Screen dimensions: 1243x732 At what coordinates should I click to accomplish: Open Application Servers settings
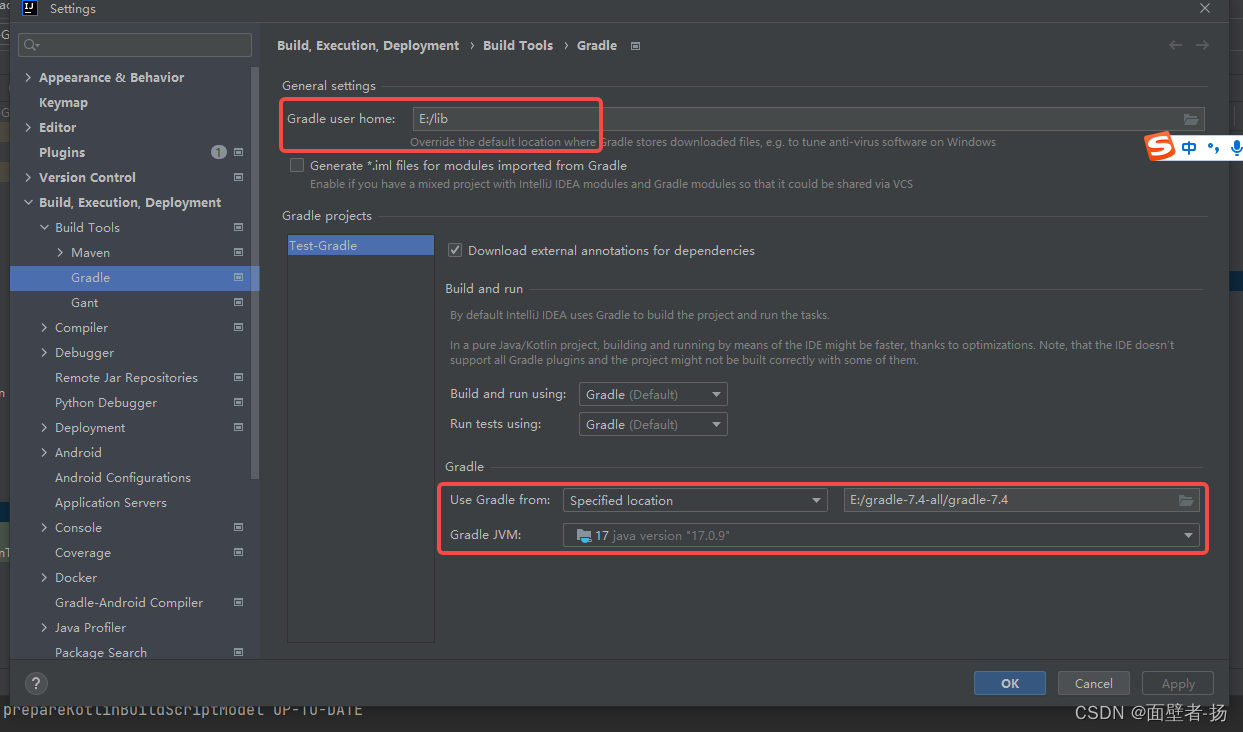tap(111, 502)
